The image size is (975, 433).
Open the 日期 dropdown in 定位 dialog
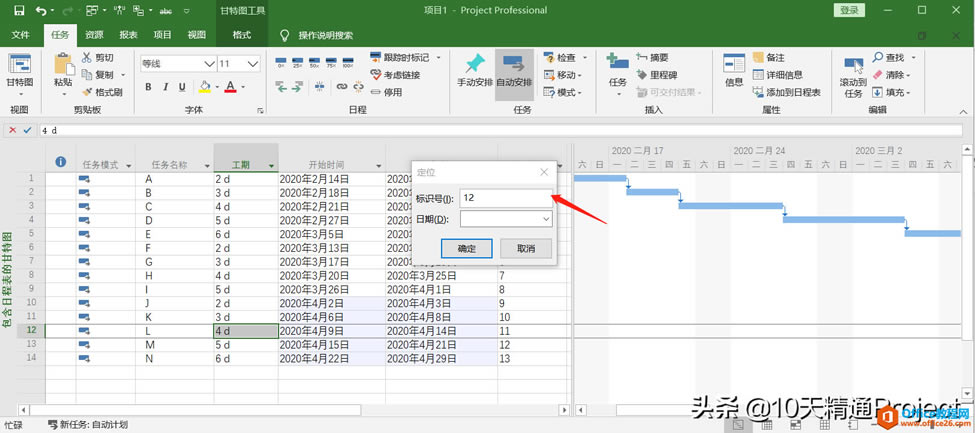546,218
